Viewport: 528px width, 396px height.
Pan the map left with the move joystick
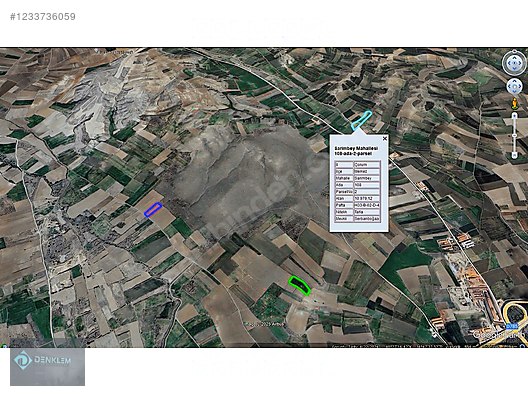click(509, 86)
